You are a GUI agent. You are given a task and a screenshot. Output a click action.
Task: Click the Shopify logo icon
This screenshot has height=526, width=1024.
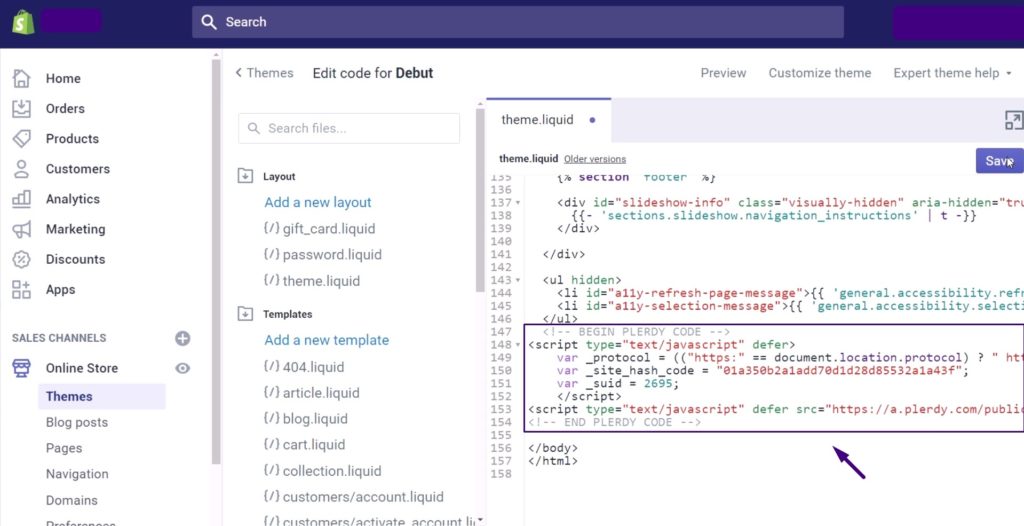click(22, 21)
